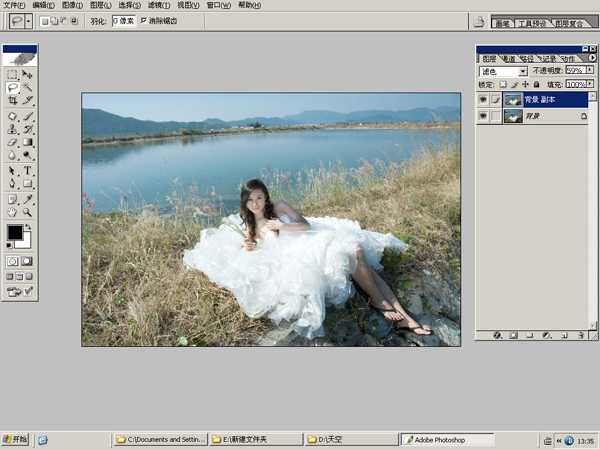Select the Horizontal Type tool
Image resolution: width=600 pixels, height=450 pixels.
[28, 170]
